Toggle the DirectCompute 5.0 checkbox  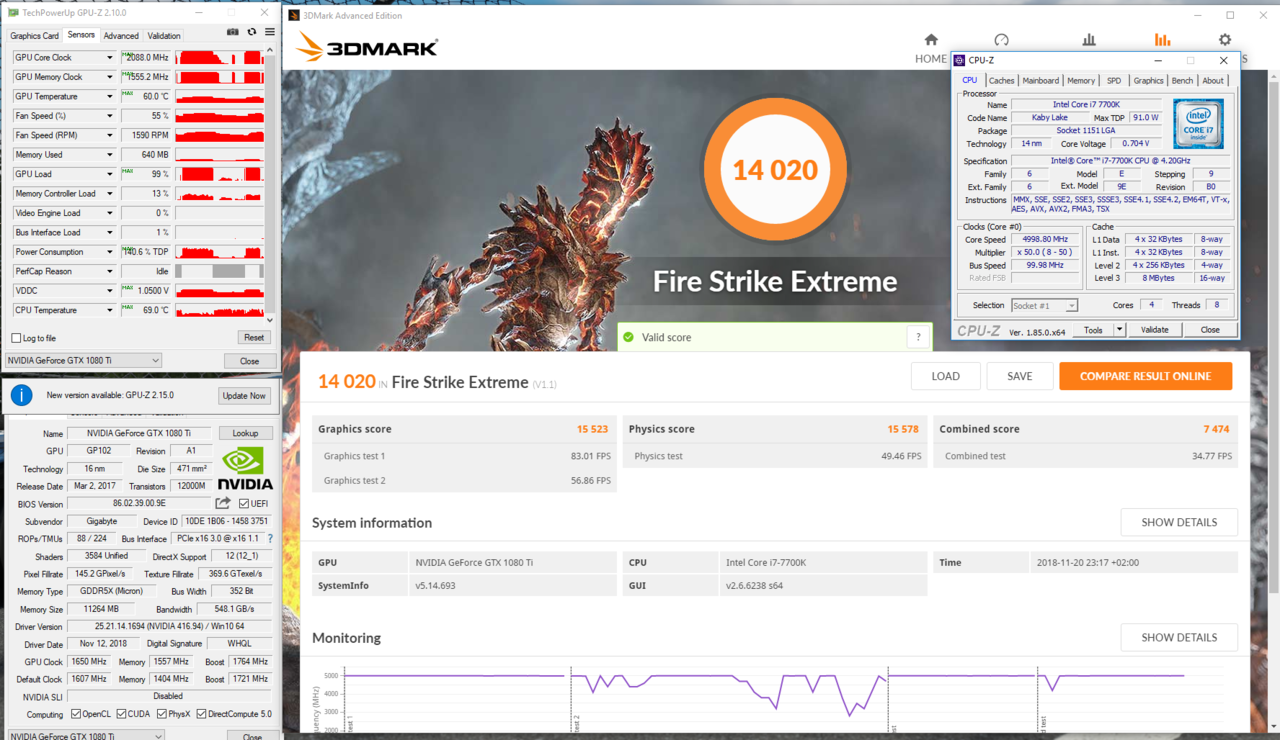click(x=202, y=714)
